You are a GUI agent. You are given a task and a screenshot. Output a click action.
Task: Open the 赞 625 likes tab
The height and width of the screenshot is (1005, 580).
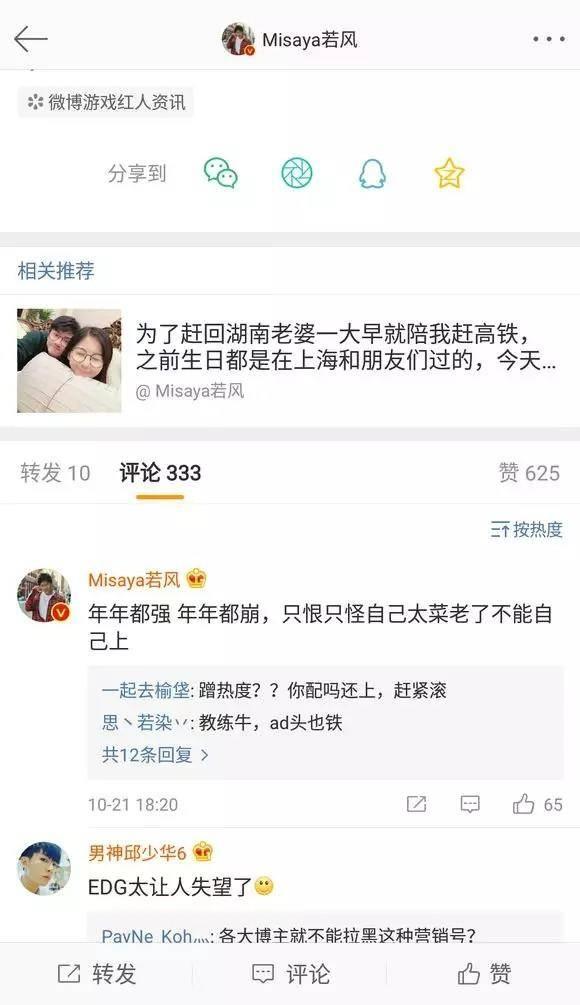tap(529, 473)
